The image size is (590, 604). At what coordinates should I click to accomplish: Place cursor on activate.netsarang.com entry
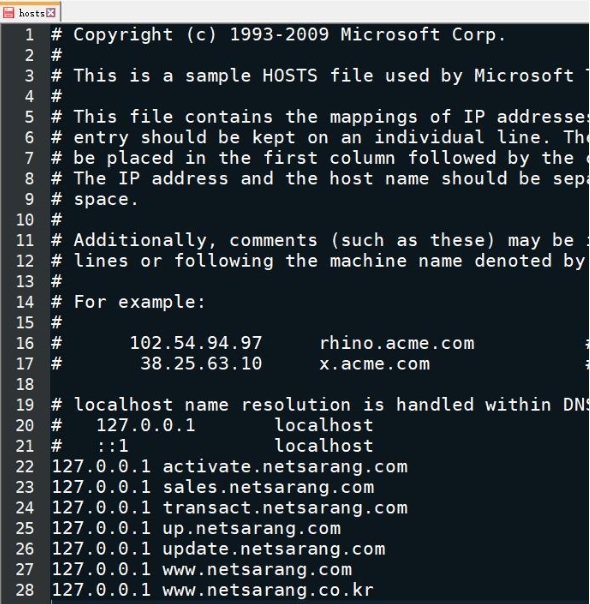(285, 466)
